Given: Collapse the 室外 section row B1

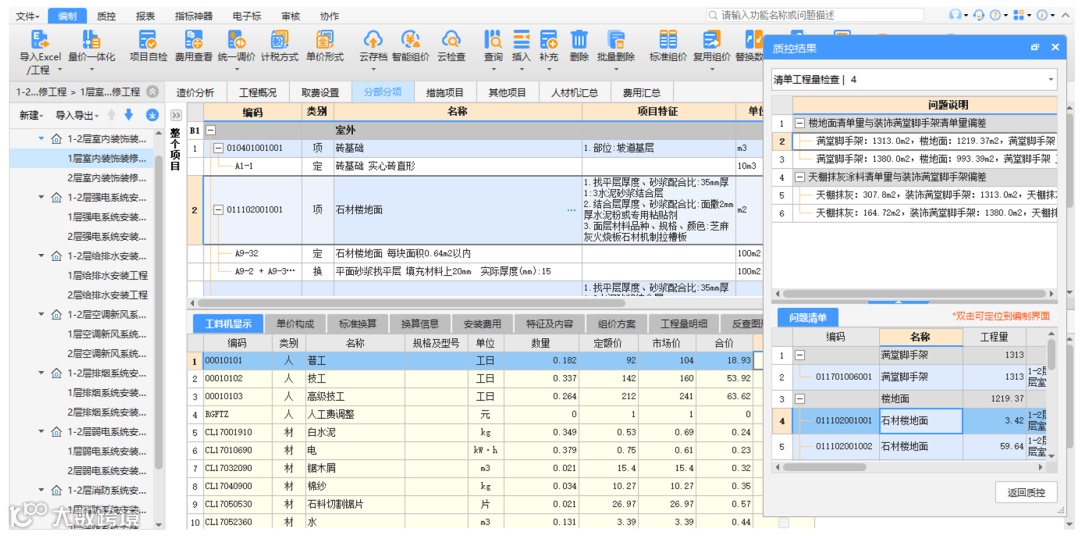Looking at the screenshot, I should pos(211,130).
